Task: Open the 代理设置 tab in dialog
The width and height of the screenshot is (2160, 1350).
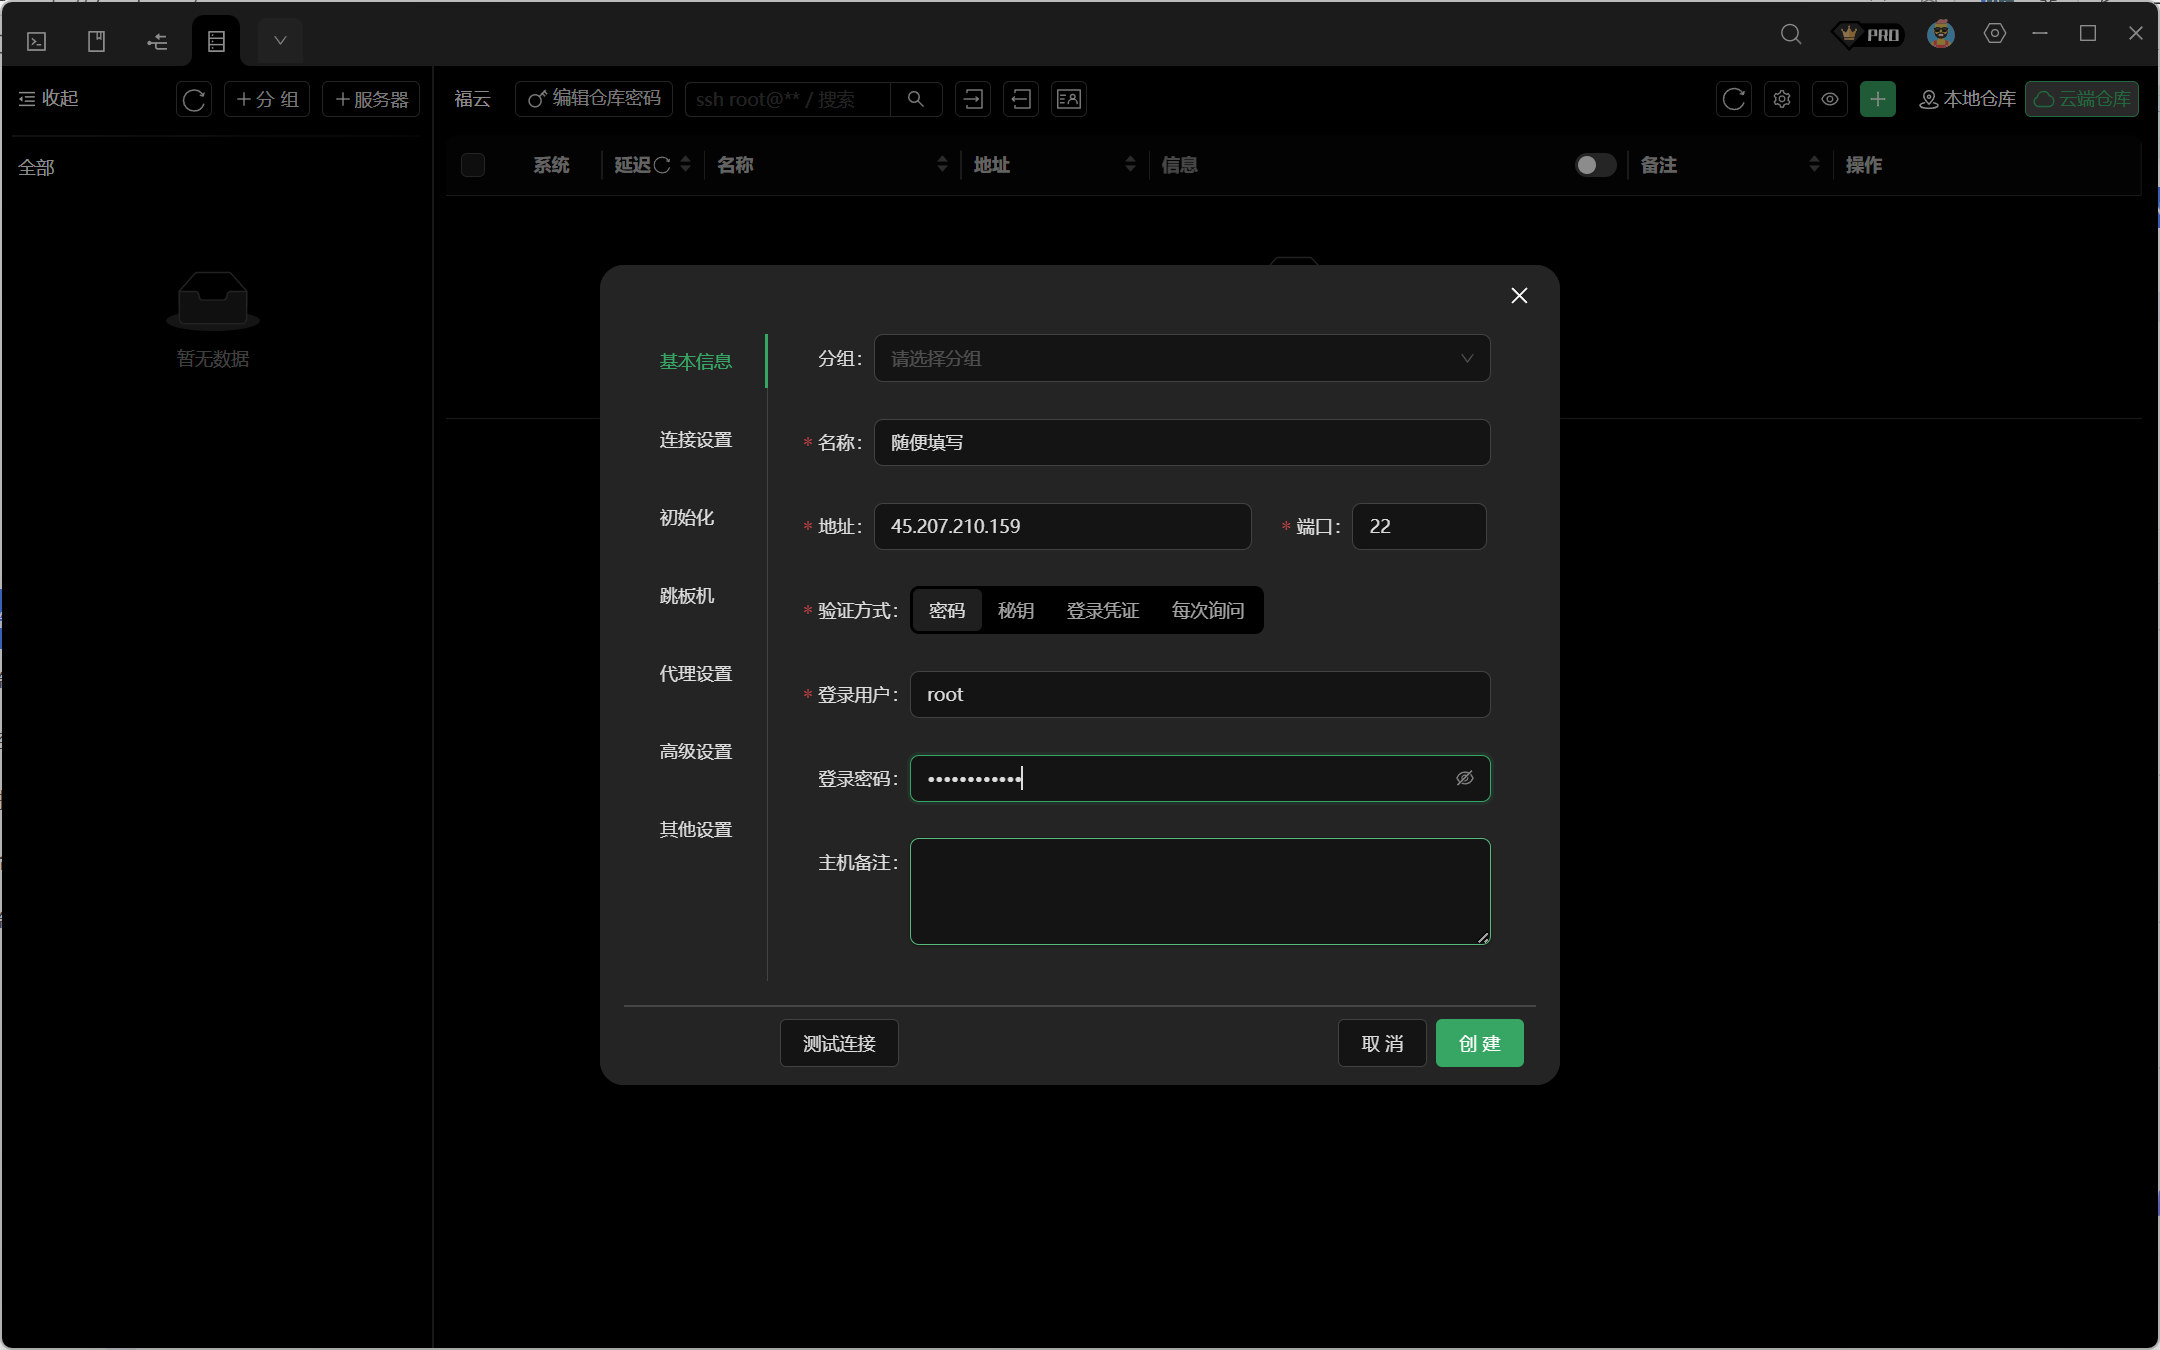Action: click(695, 674)
